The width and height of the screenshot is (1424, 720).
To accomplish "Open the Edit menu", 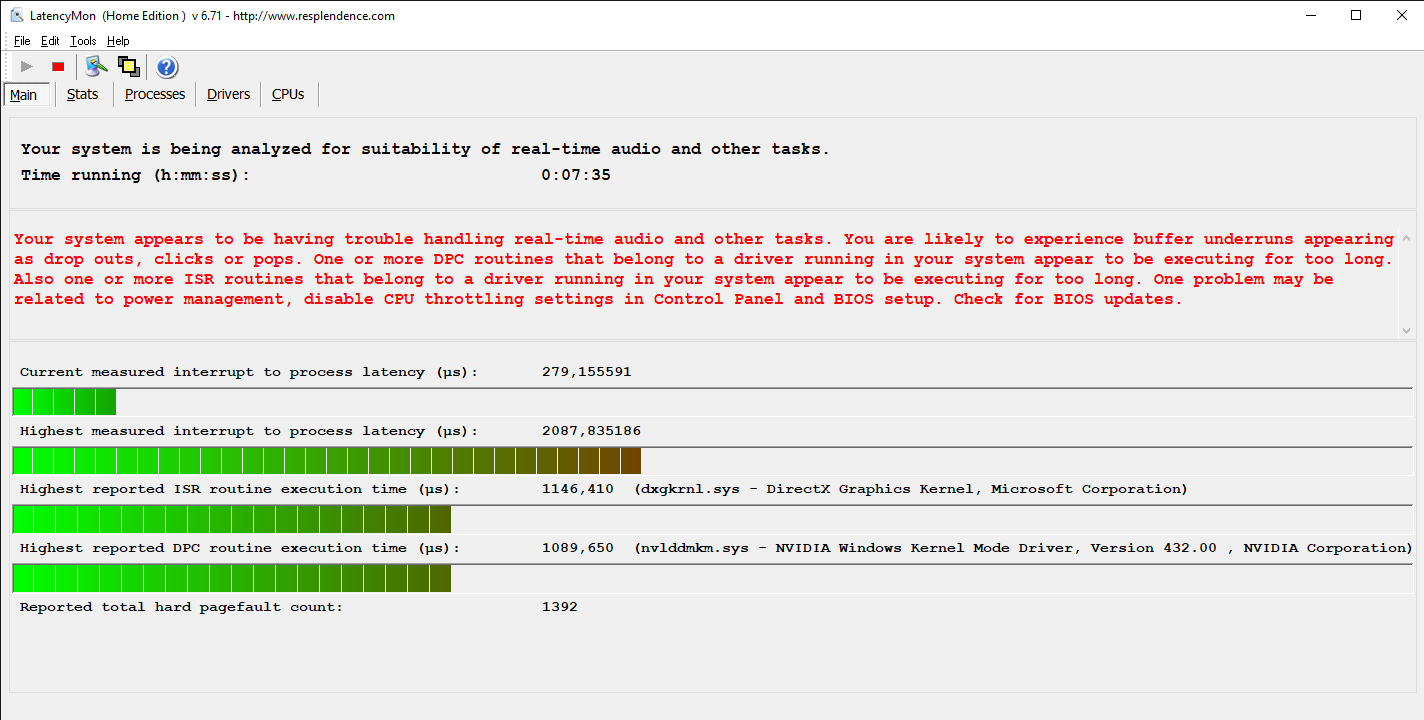I will 50,41.
